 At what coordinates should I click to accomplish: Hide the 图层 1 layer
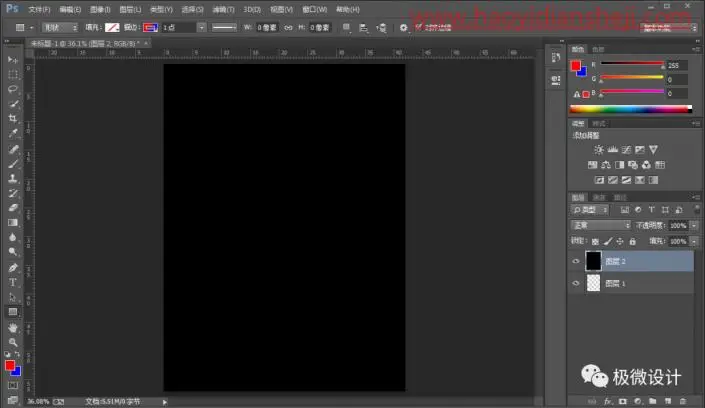(576, 283)
